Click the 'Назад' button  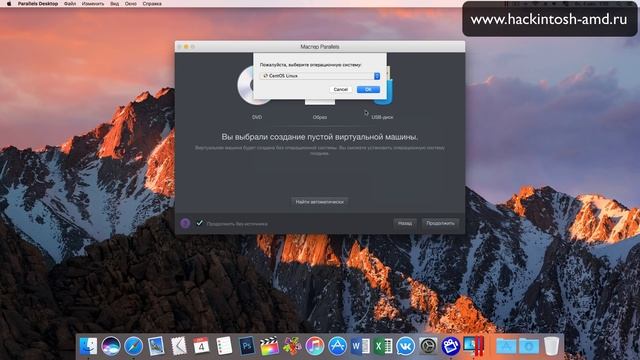click(x=404, y=223)
